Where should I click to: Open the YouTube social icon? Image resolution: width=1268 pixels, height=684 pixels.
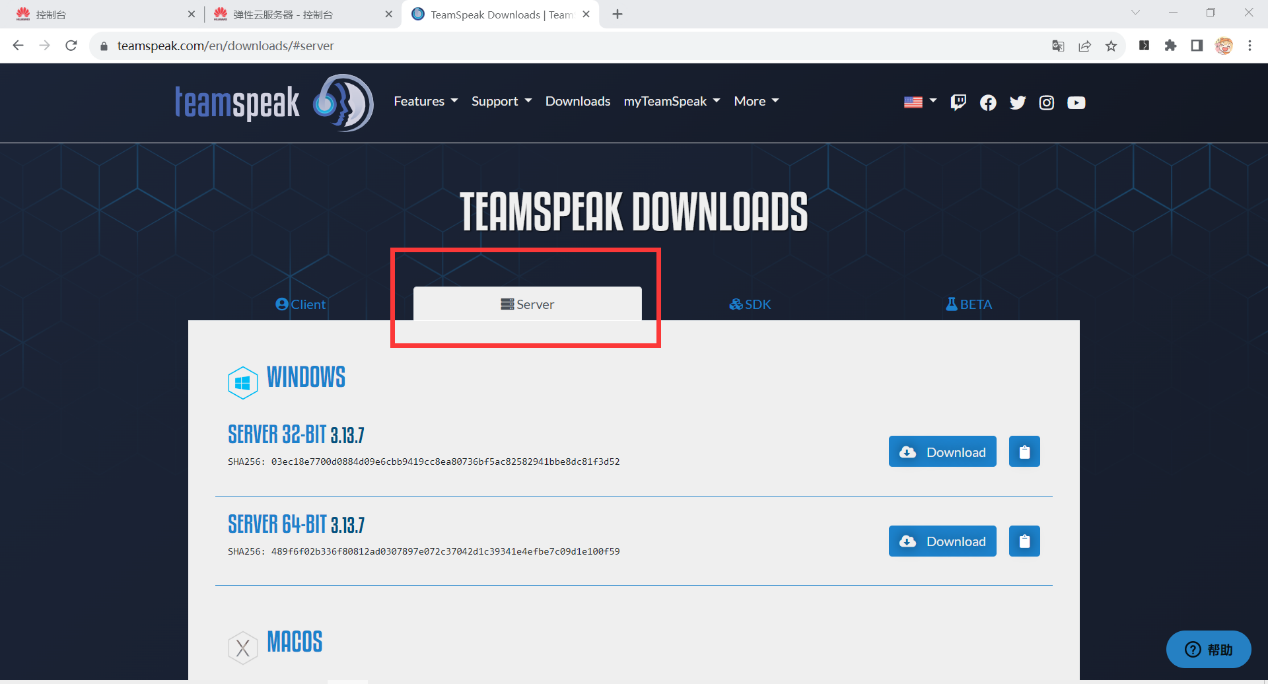point(1076,102)
